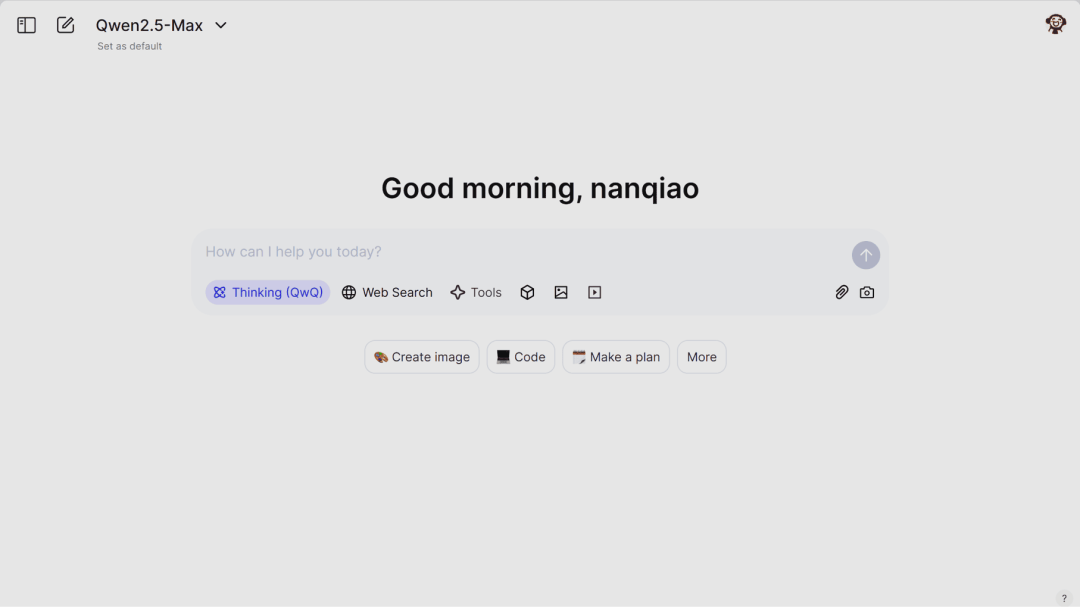The width and height of the screenshot is (1080, 607).
Task: Select the Make a plan suggestion
Action: pos(616,357)
